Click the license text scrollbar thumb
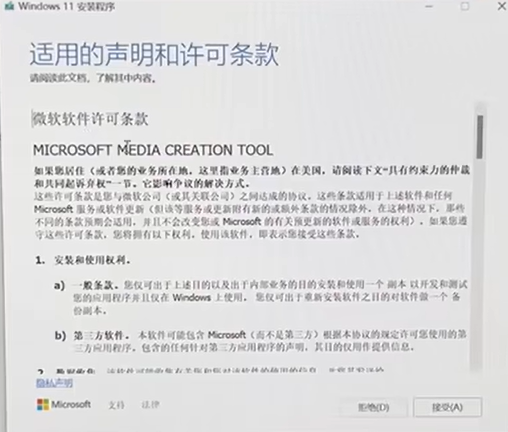Screen dimensions: 508x432 pyautogui.click(x=480, y=137)
